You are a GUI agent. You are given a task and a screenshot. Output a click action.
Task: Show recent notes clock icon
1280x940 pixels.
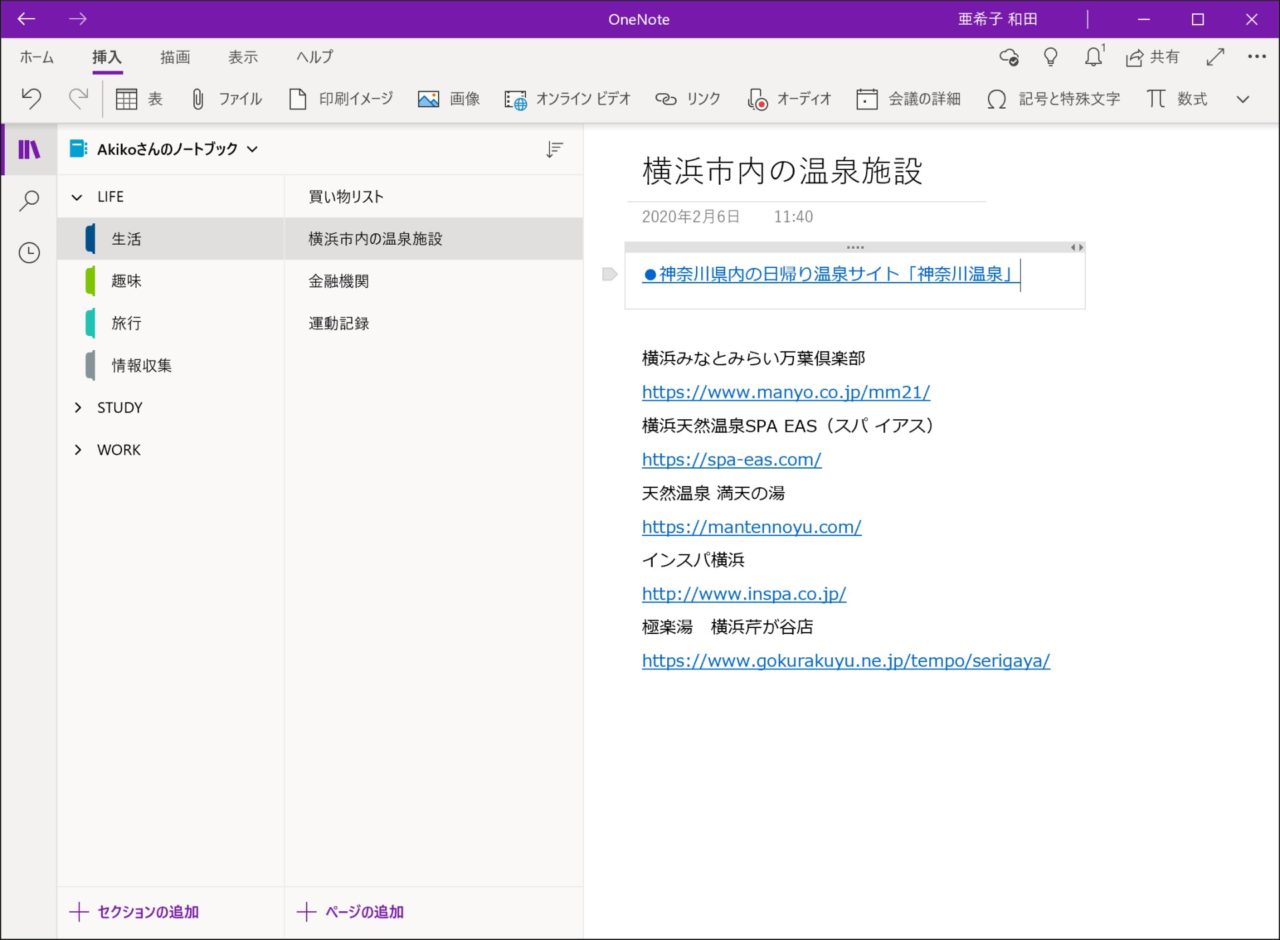click(29, 253)
